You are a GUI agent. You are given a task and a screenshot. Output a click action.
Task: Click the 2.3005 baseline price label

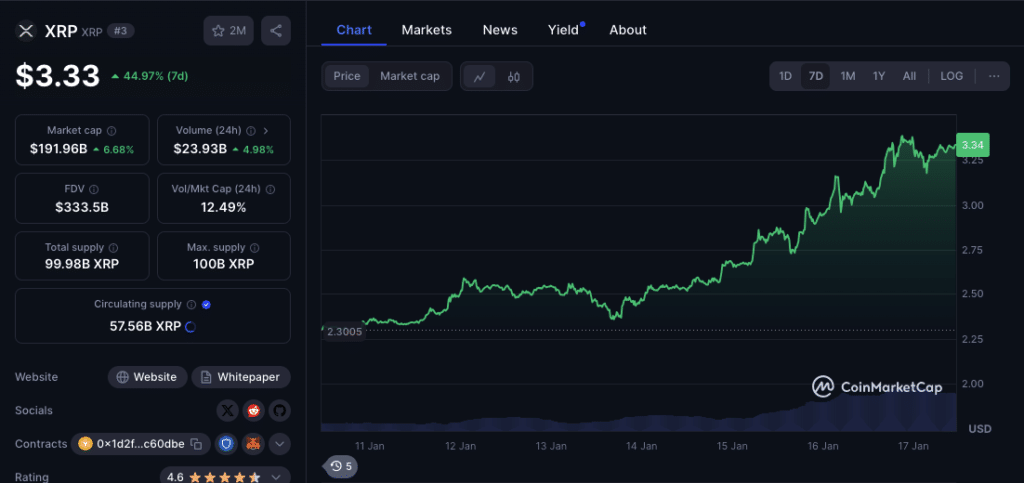pos(345,332)
